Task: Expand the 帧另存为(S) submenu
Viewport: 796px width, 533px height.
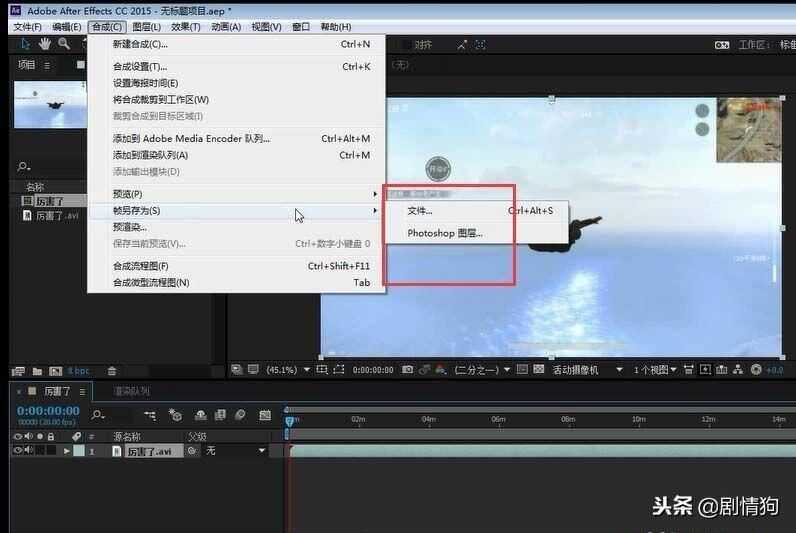Action: click(236, 211)
